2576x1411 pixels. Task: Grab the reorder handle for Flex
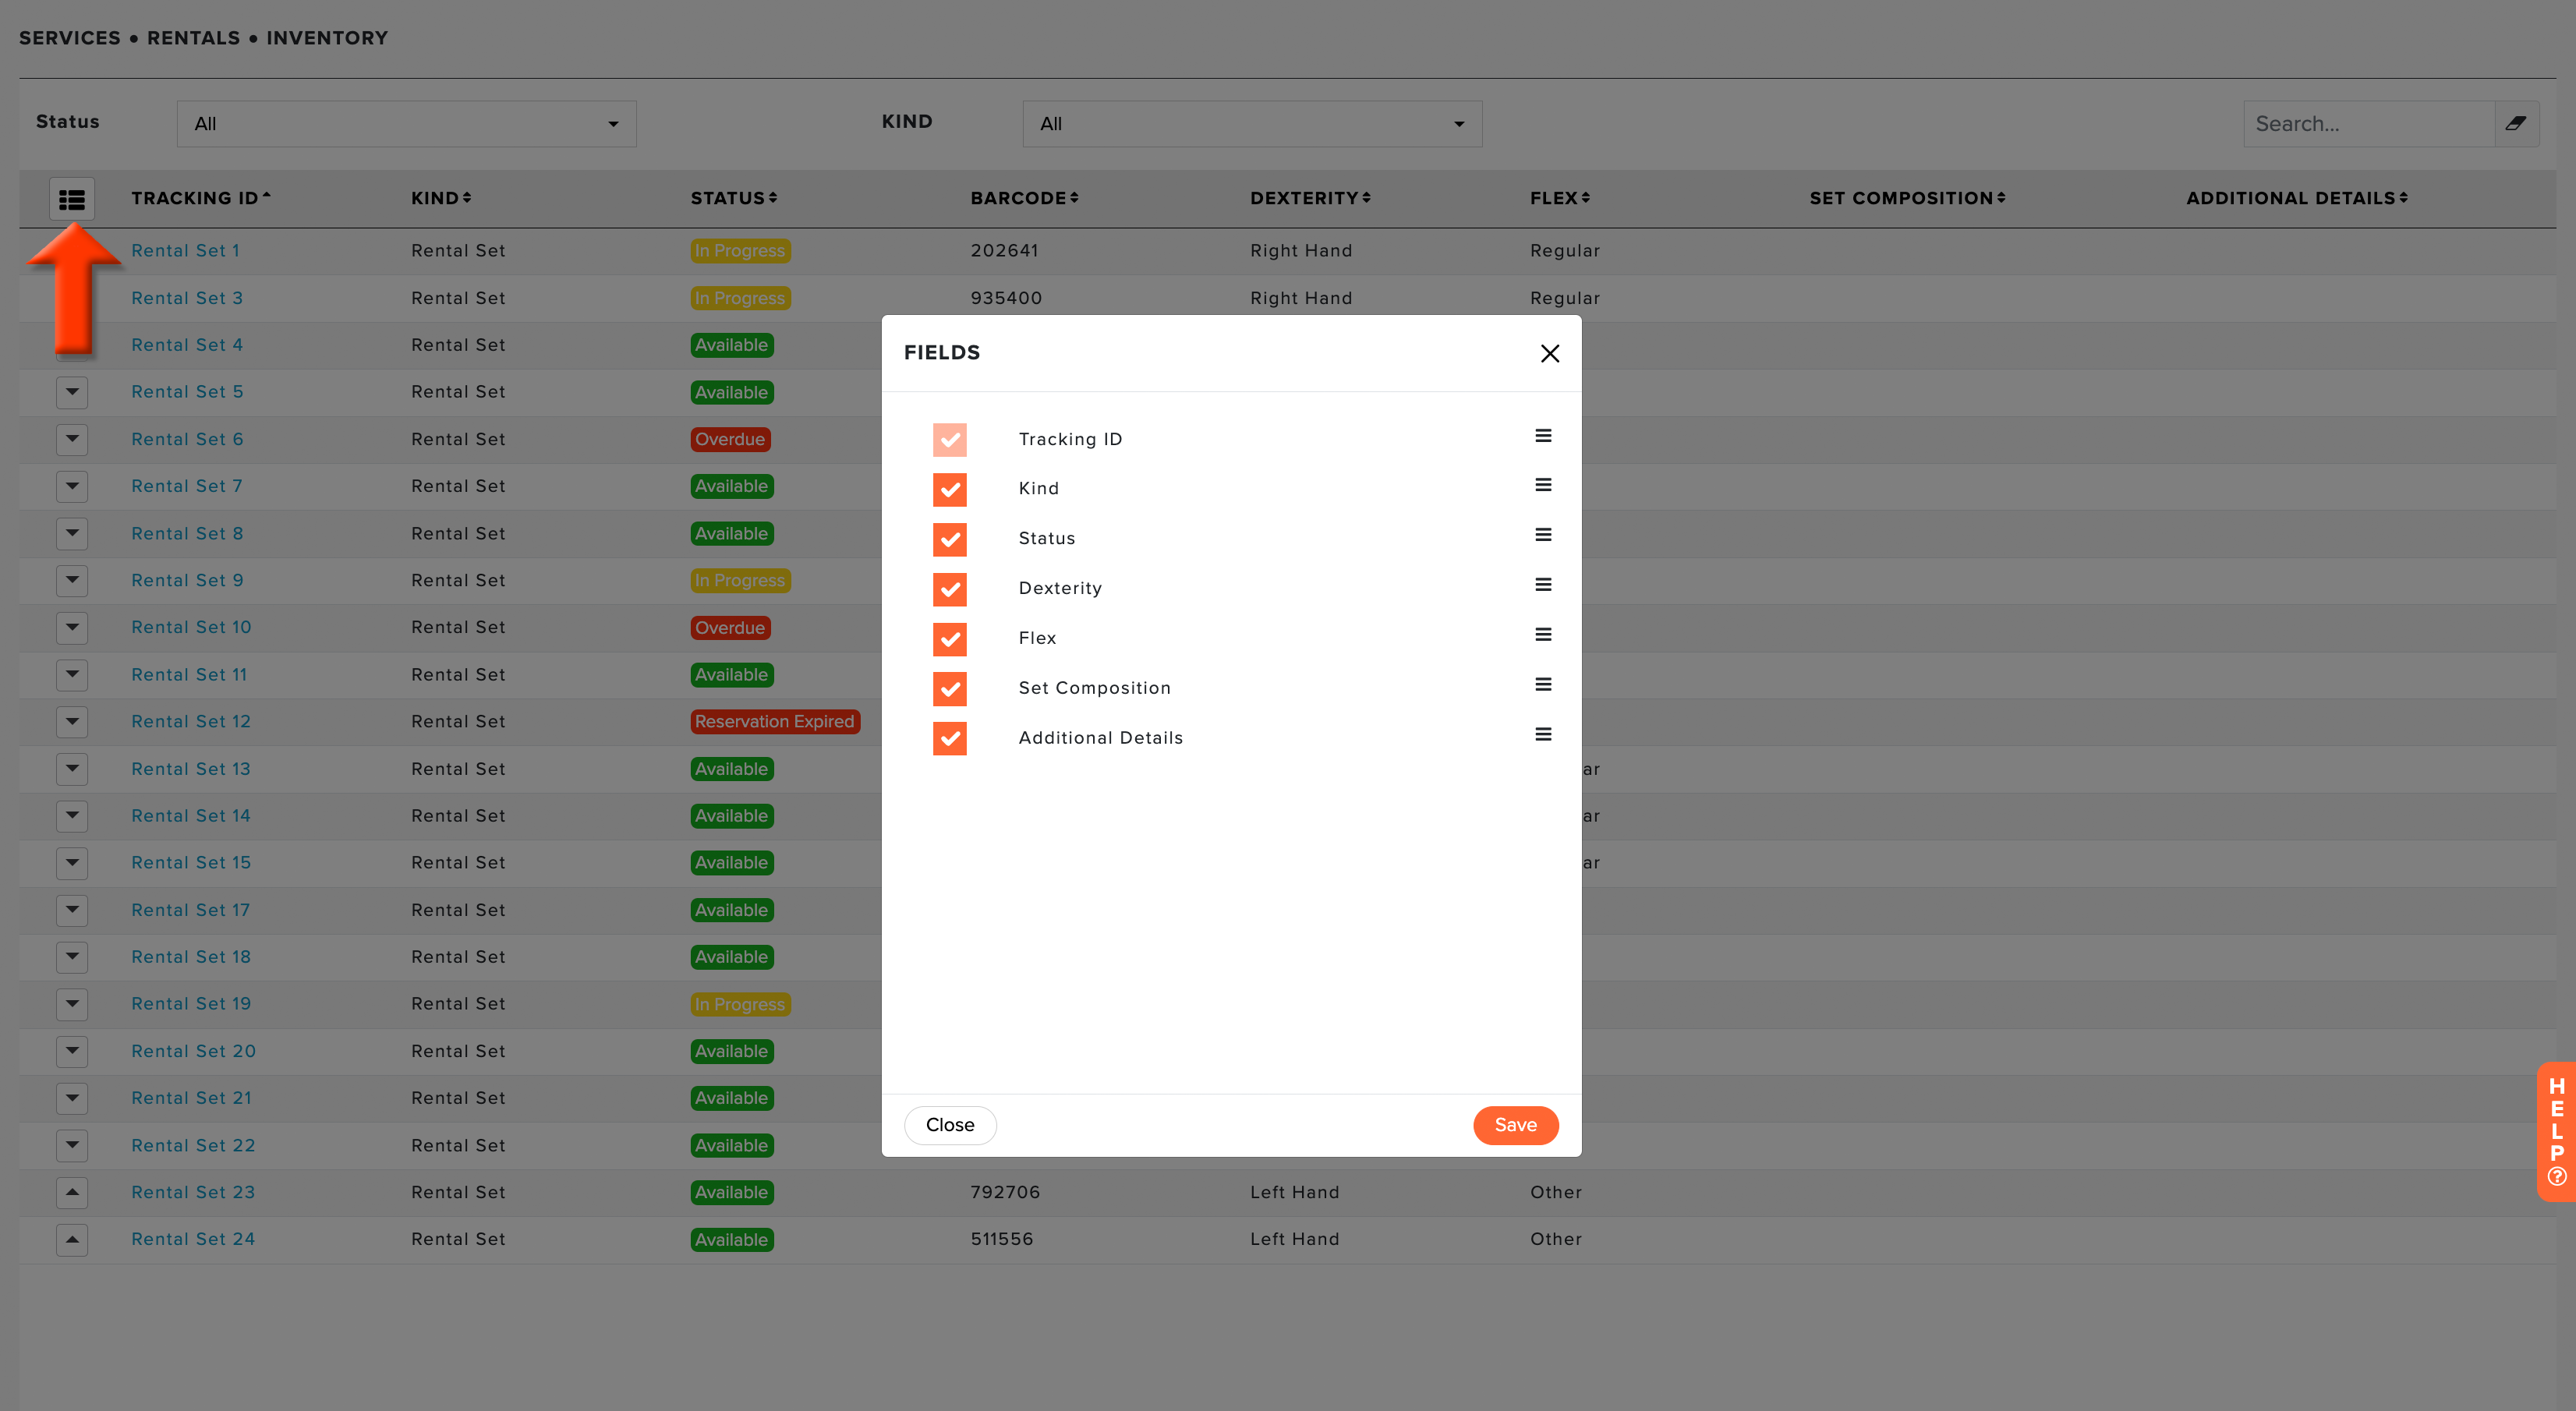tap(1543, 635)
